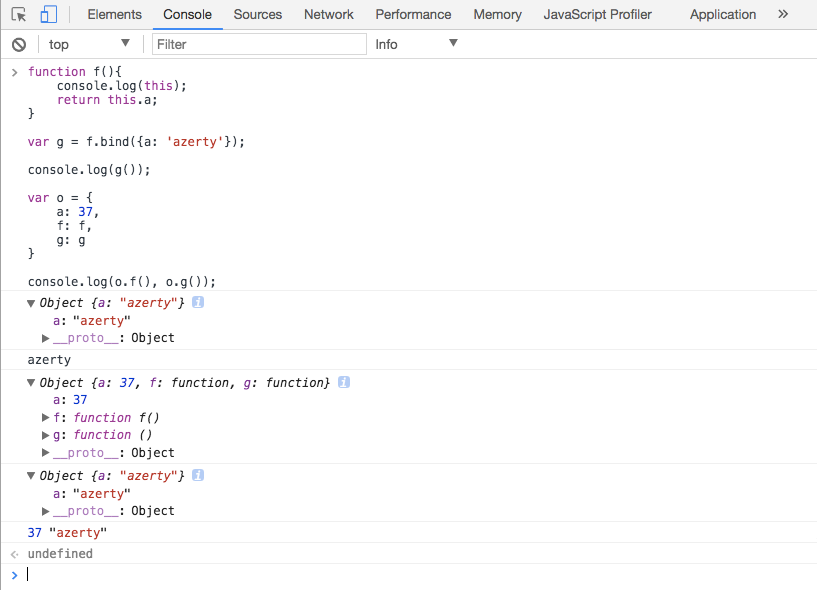Expand the f: function f() property
The height and width of the screenshot is (590, 817).
46,418
